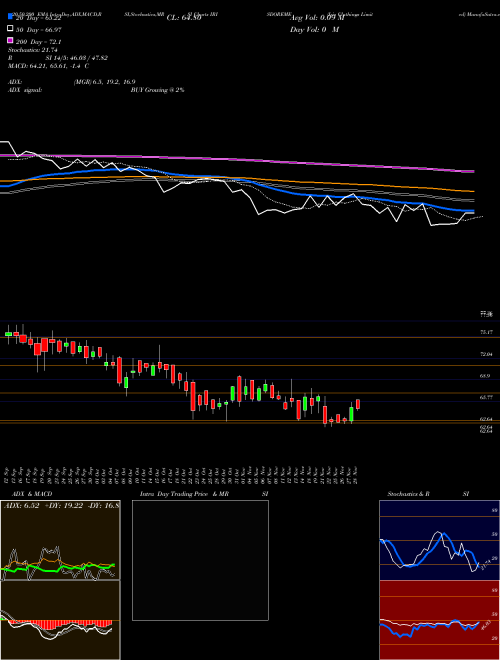Click the thick blue 20-day average line end

click(471, 210)
